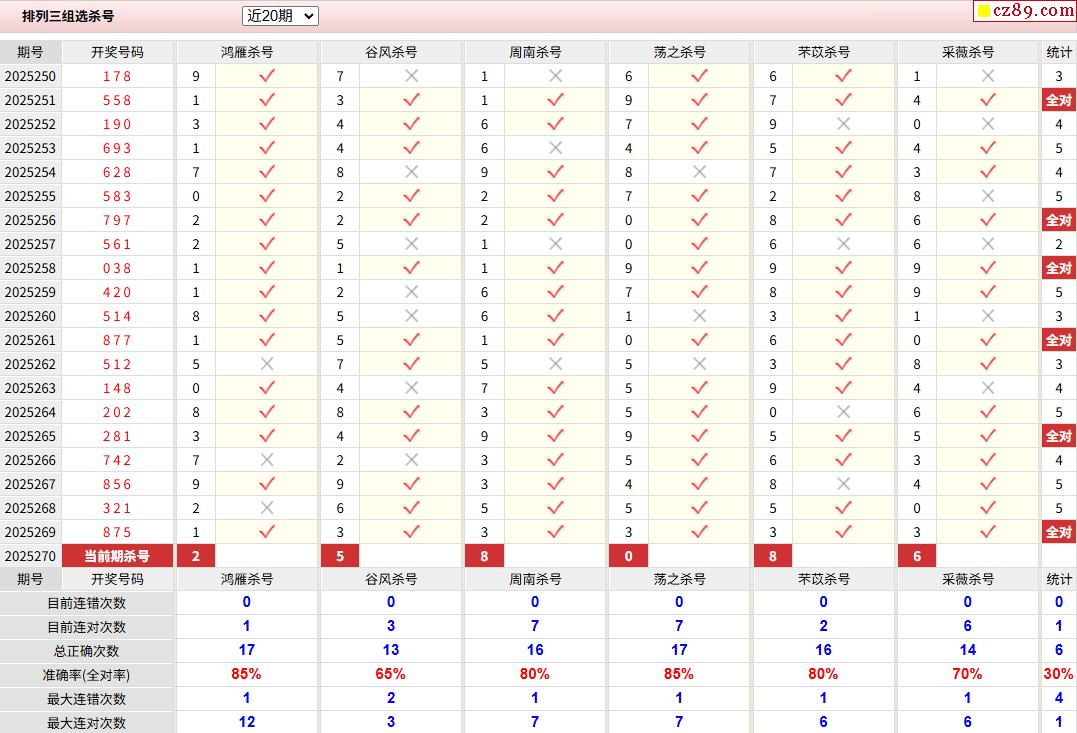Click the 全对 badge in row 2025269
This screenshot has height=733, width=1077.
tap(1058, 532)
